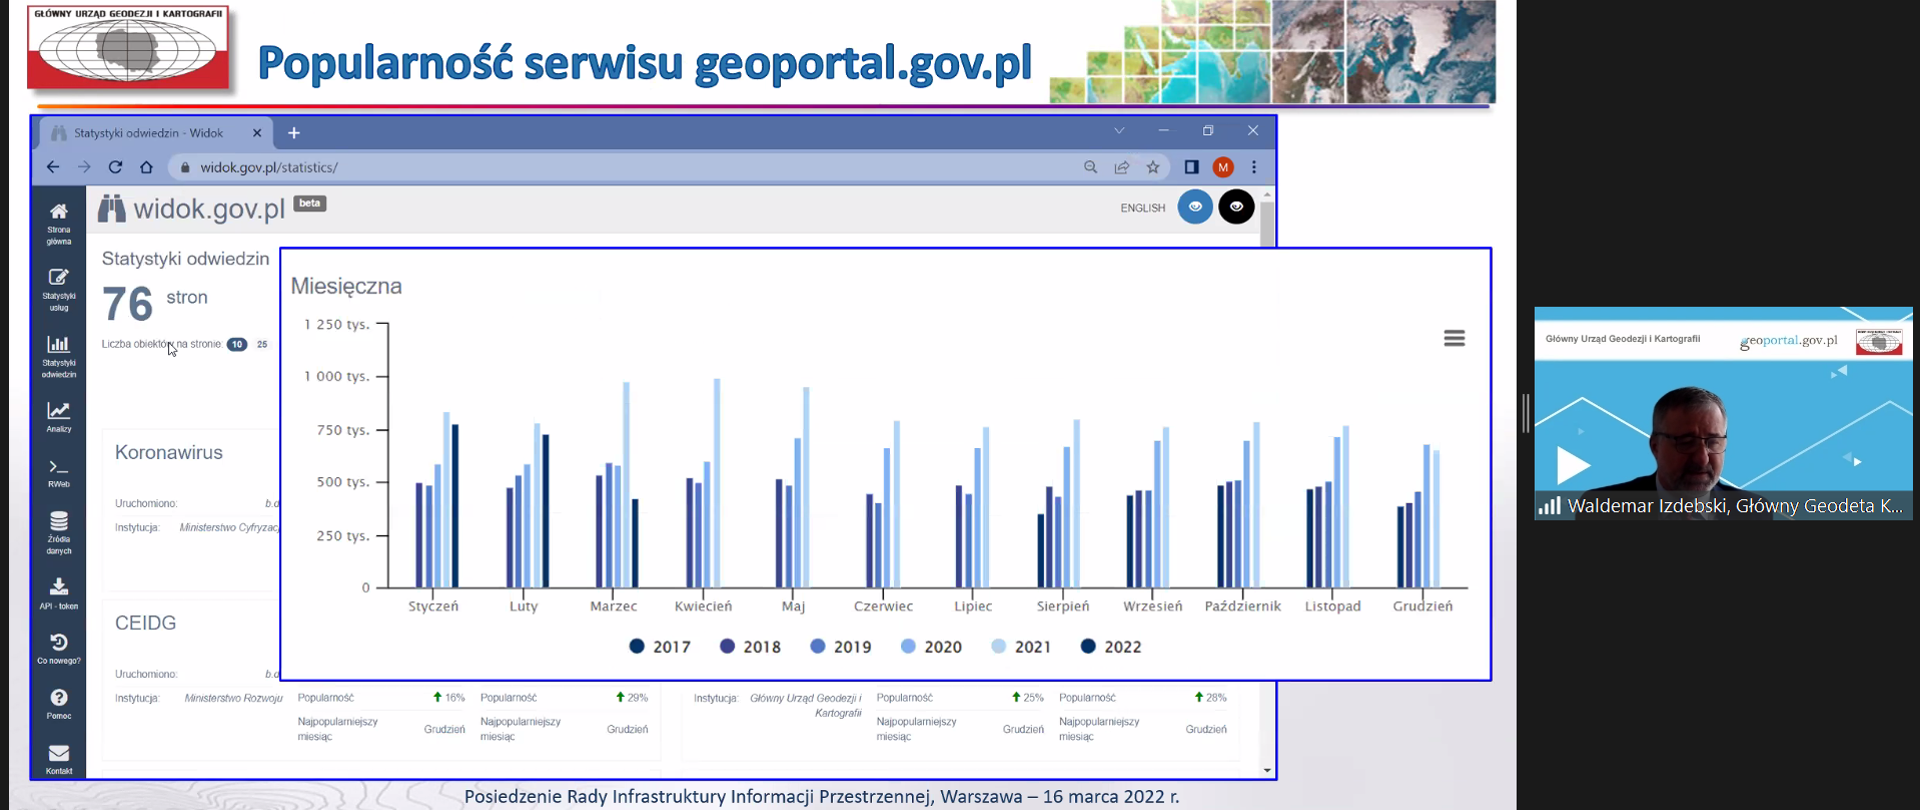
Task: Toggle the 2022 series in chart legend
Action: pyautogui.click(x=1111, y=647)
